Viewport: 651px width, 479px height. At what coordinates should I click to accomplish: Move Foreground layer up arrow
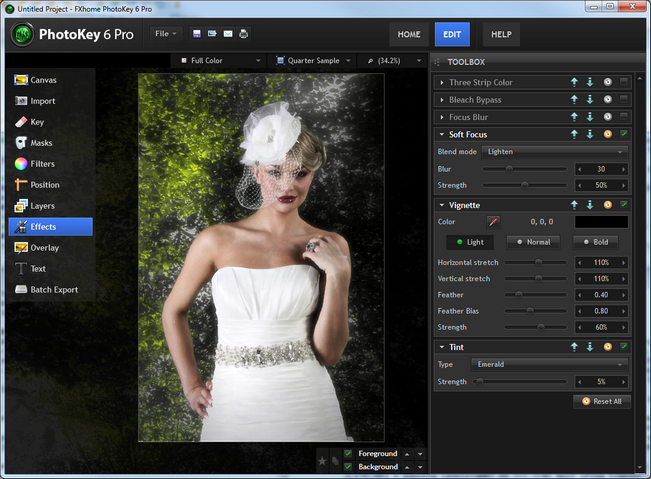point(407,455)
